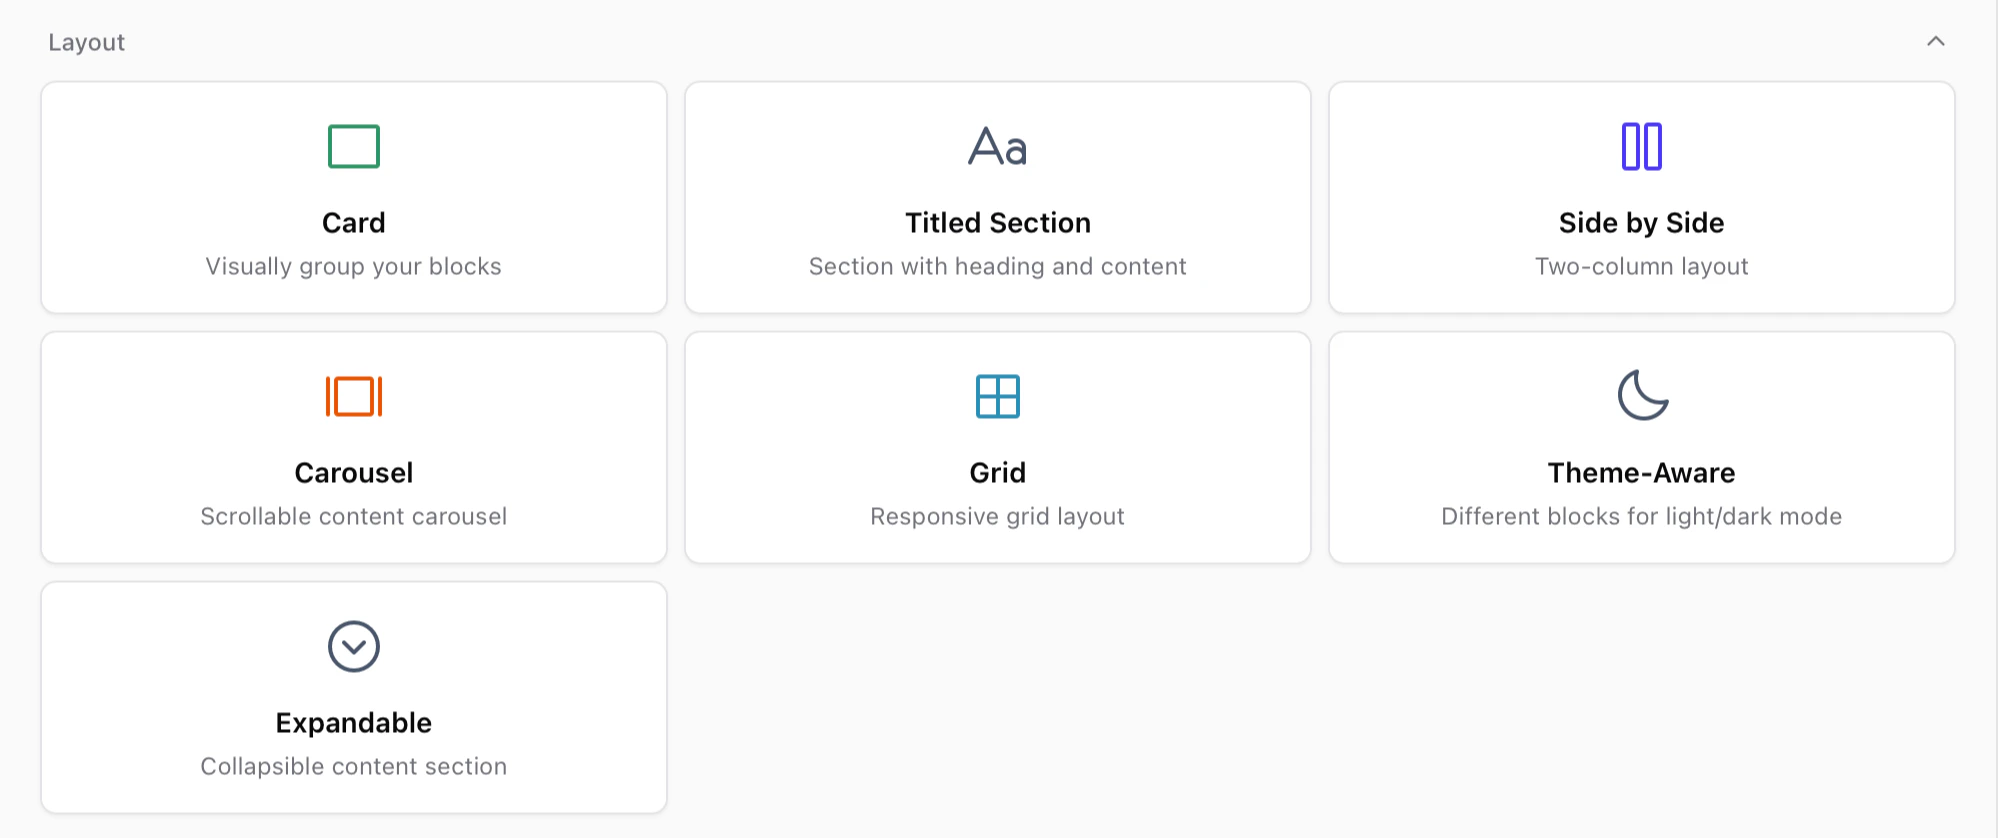Viewport: 1998px width, 838px height.
Task: Select the Theme-Aware moon icon
Action: [1641, 395]
